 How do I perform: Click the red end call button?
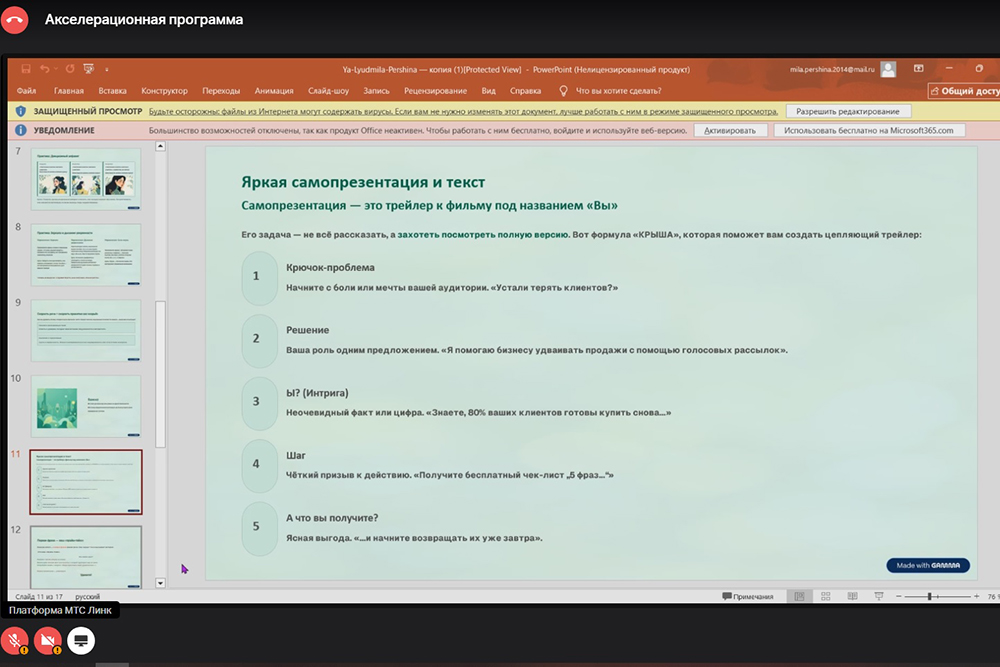click(15, 19)
